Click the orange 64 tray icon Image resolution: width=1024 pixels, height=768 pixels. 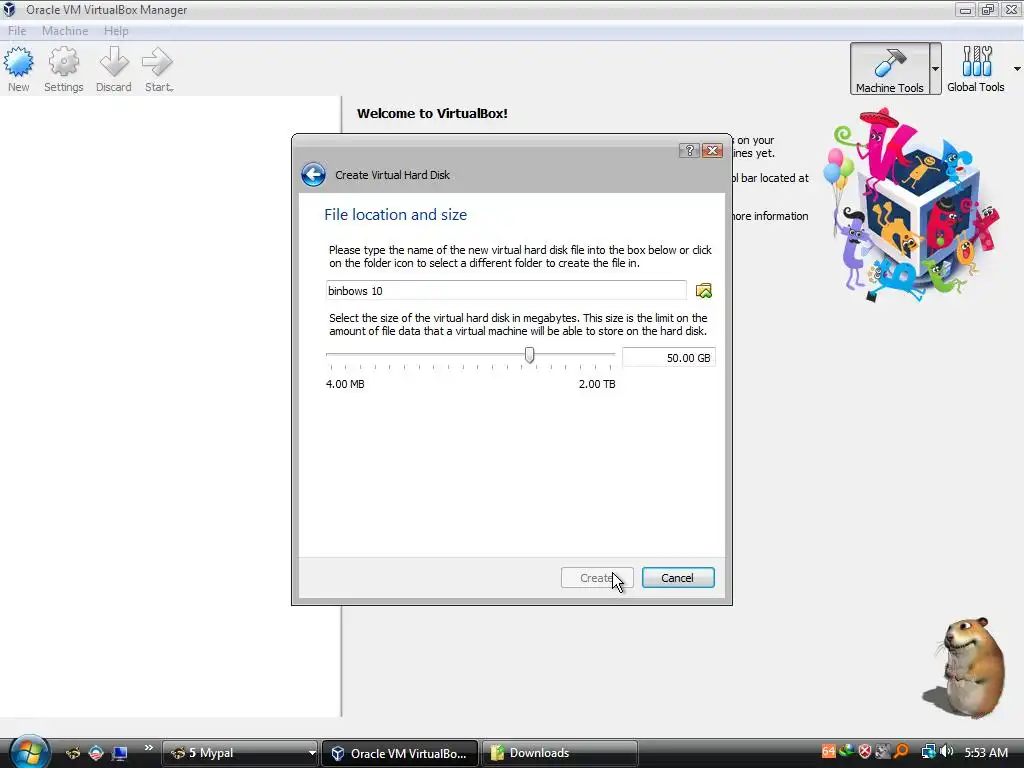828,752
